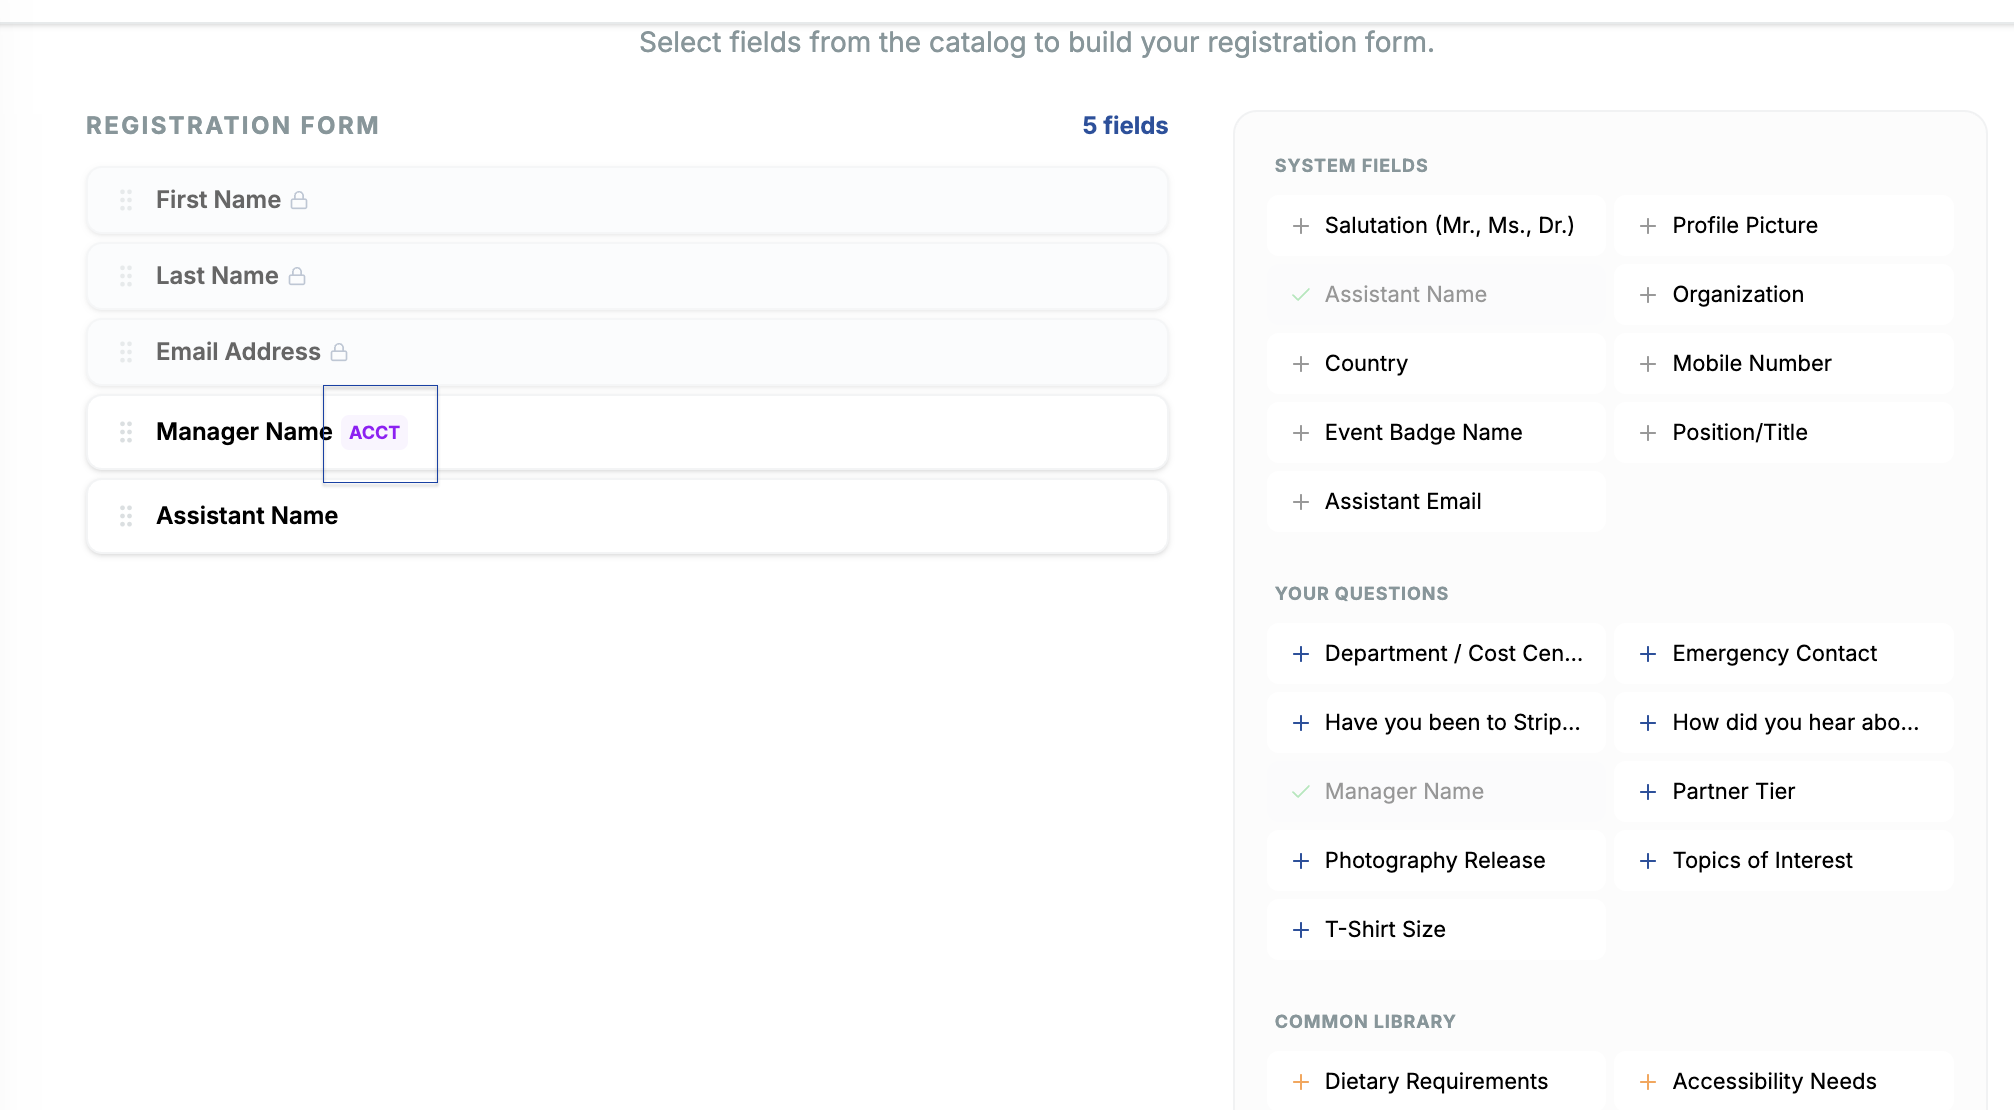Click the plus icon for T-Shirt Size

pyautogui.click(x=1301, y=930)
